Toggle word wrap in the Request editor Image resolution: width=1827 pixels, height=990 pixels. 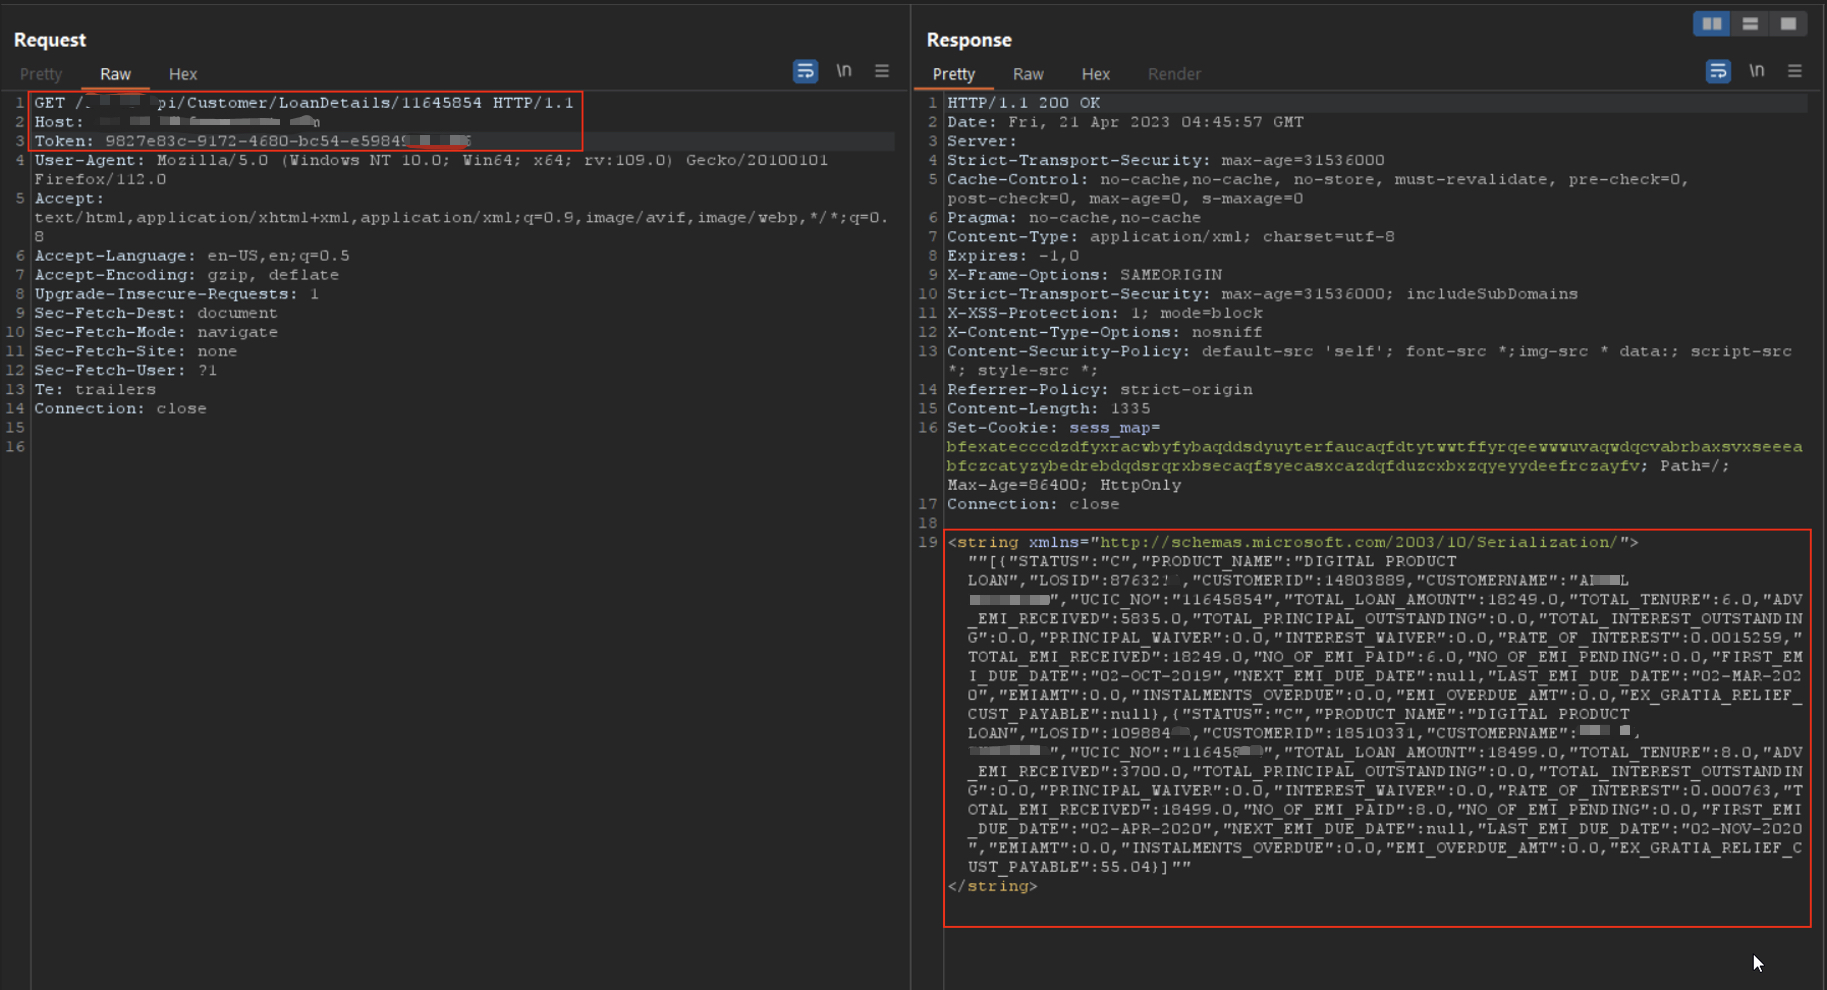point(805,71)
